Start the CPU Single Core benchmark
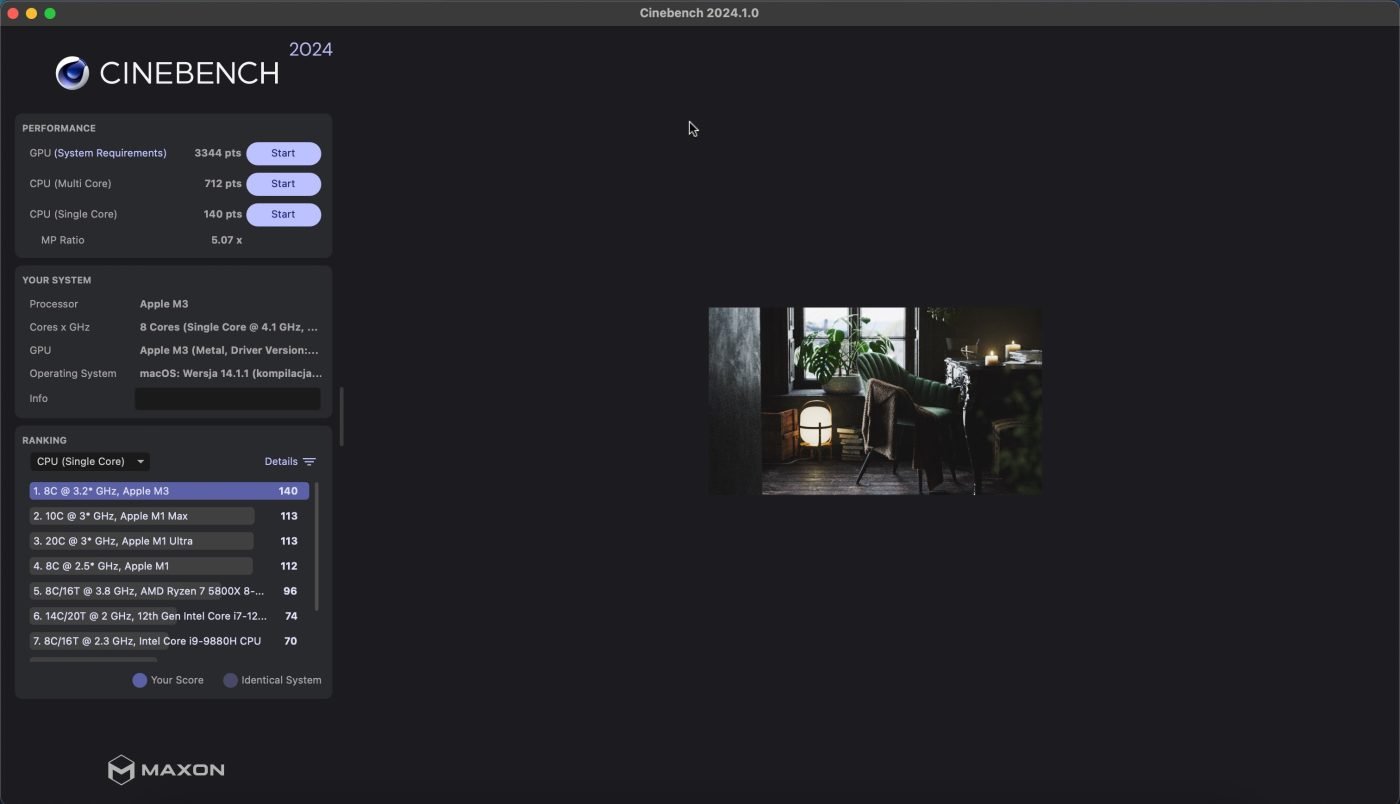Screen dimensions: 1400x804 pyautogui.click(x=283, y=214)
